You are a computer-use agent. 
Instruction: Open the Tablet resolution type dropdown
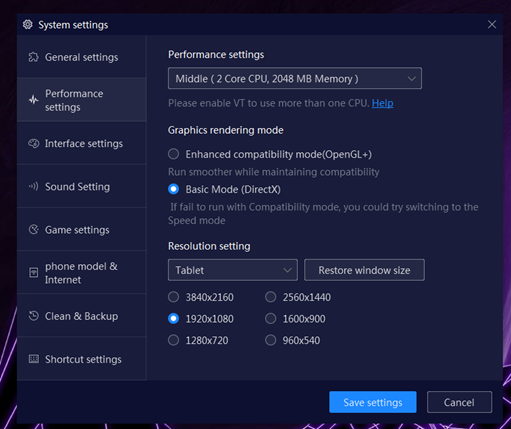point(233,270)
